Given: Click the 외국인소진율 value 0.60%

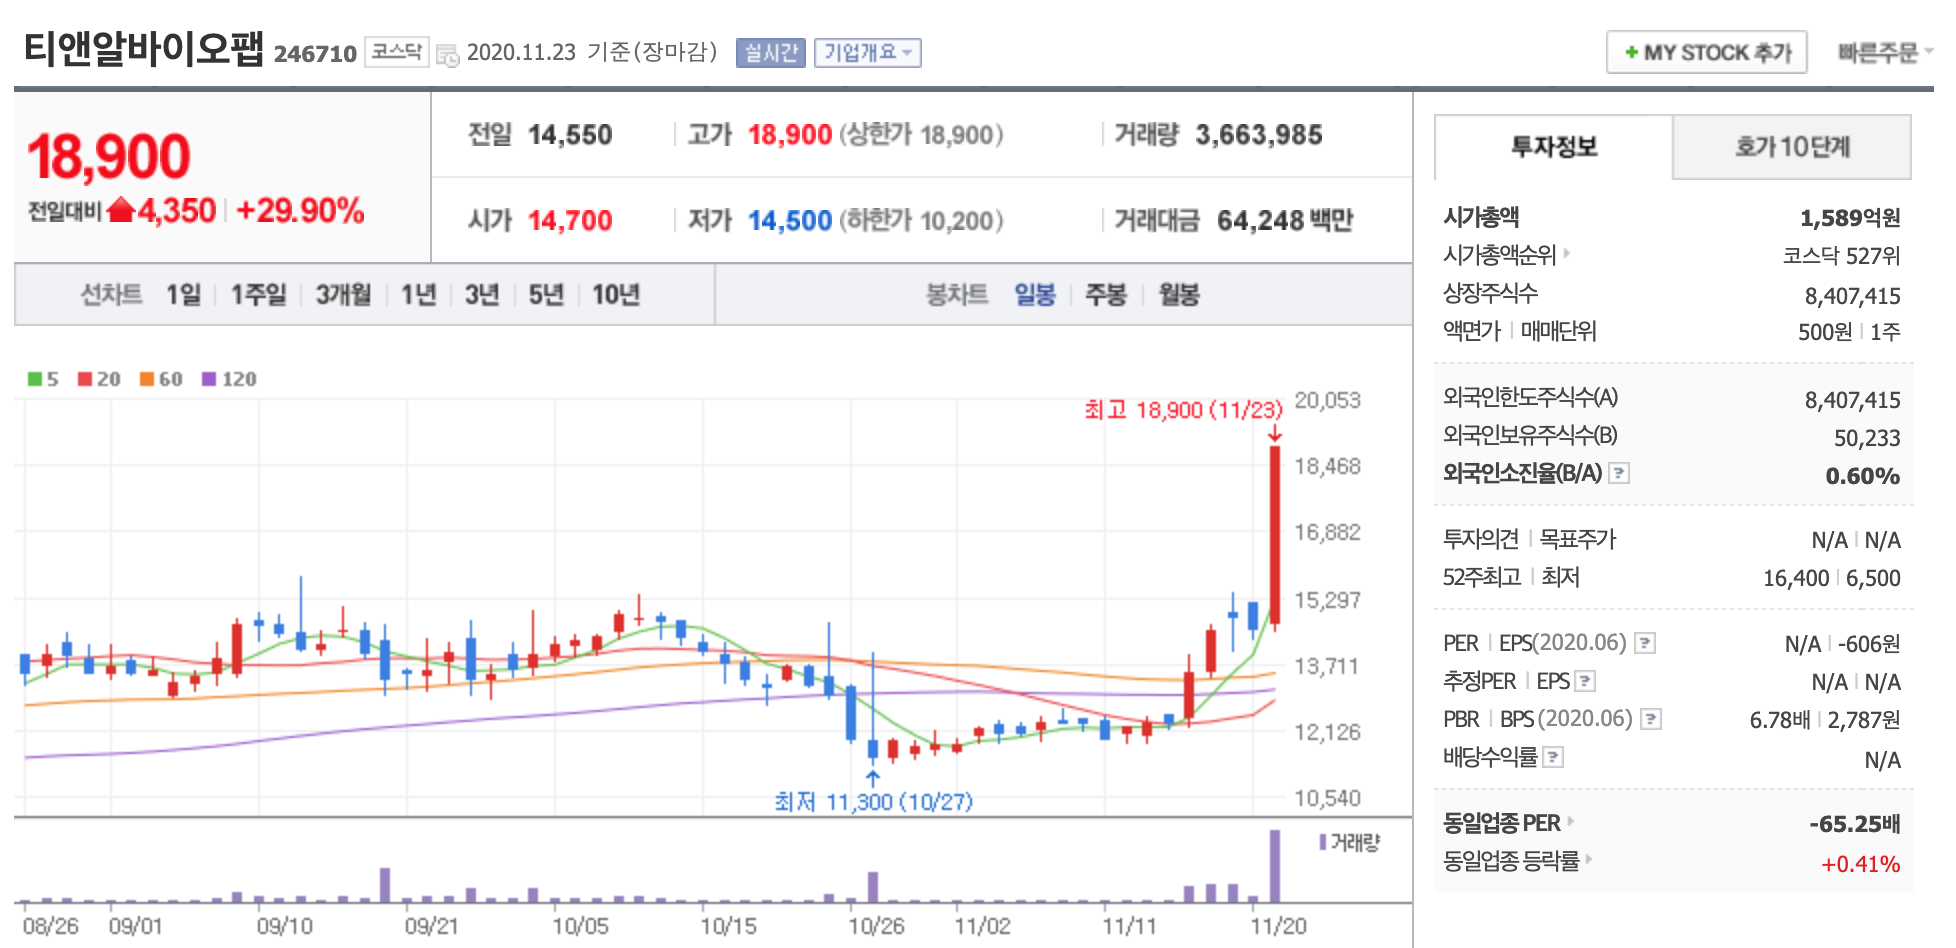Looking at the screenshot, I should click(1862, 476).
